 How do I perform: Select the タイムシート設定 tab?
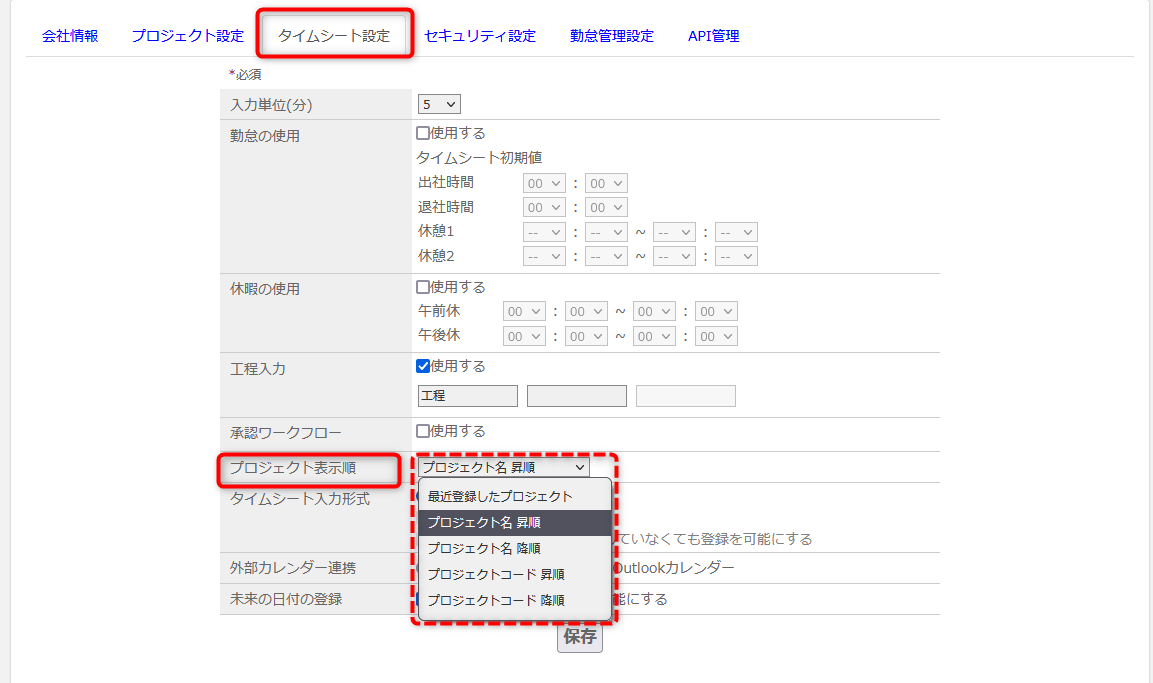click(334, 36)
